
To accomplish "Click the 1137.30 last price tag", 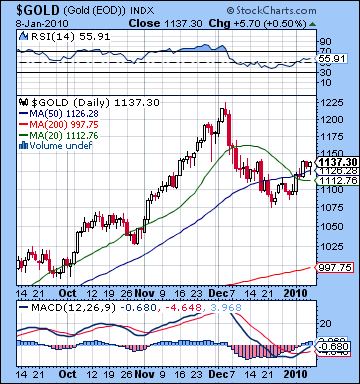I will 337,162.
